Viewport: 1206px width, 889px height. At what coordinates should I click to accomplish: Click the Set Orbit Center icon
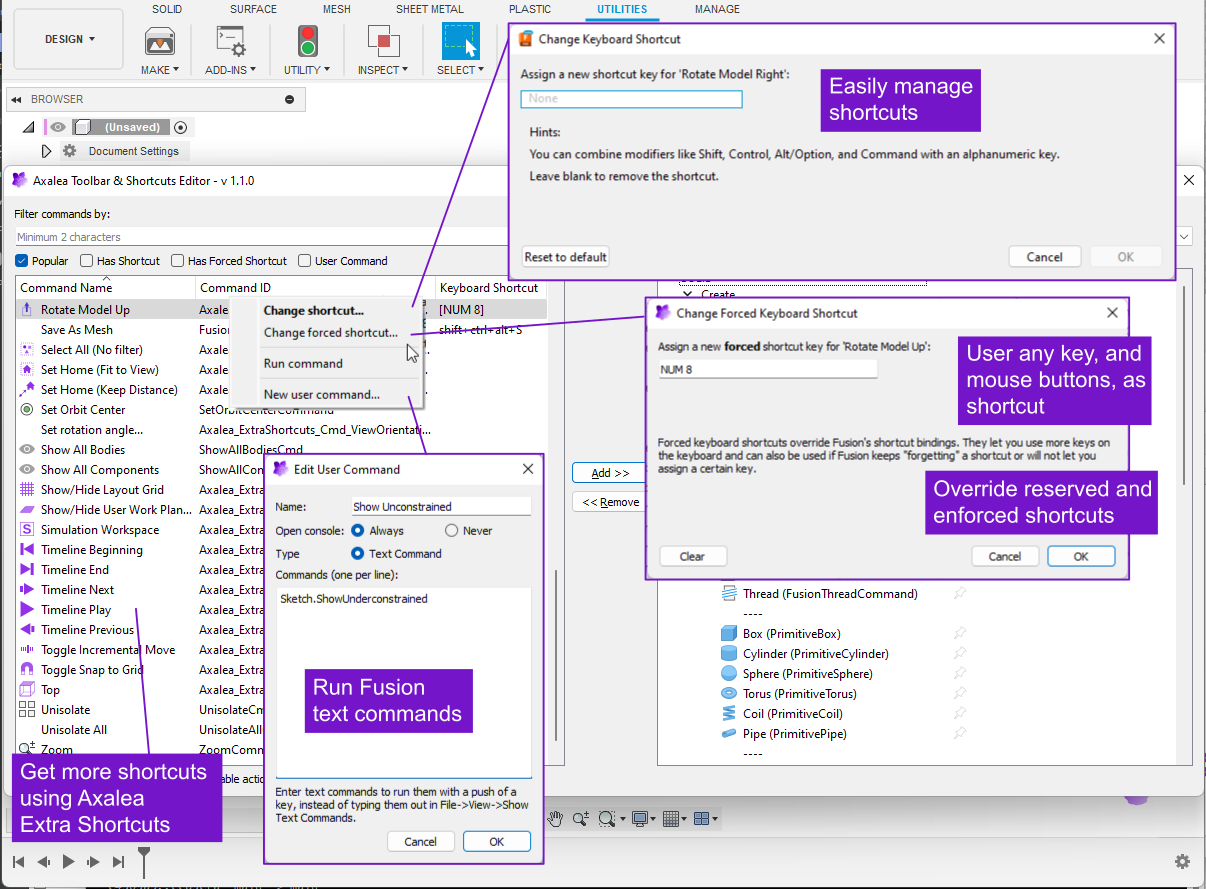click(27, 410)
